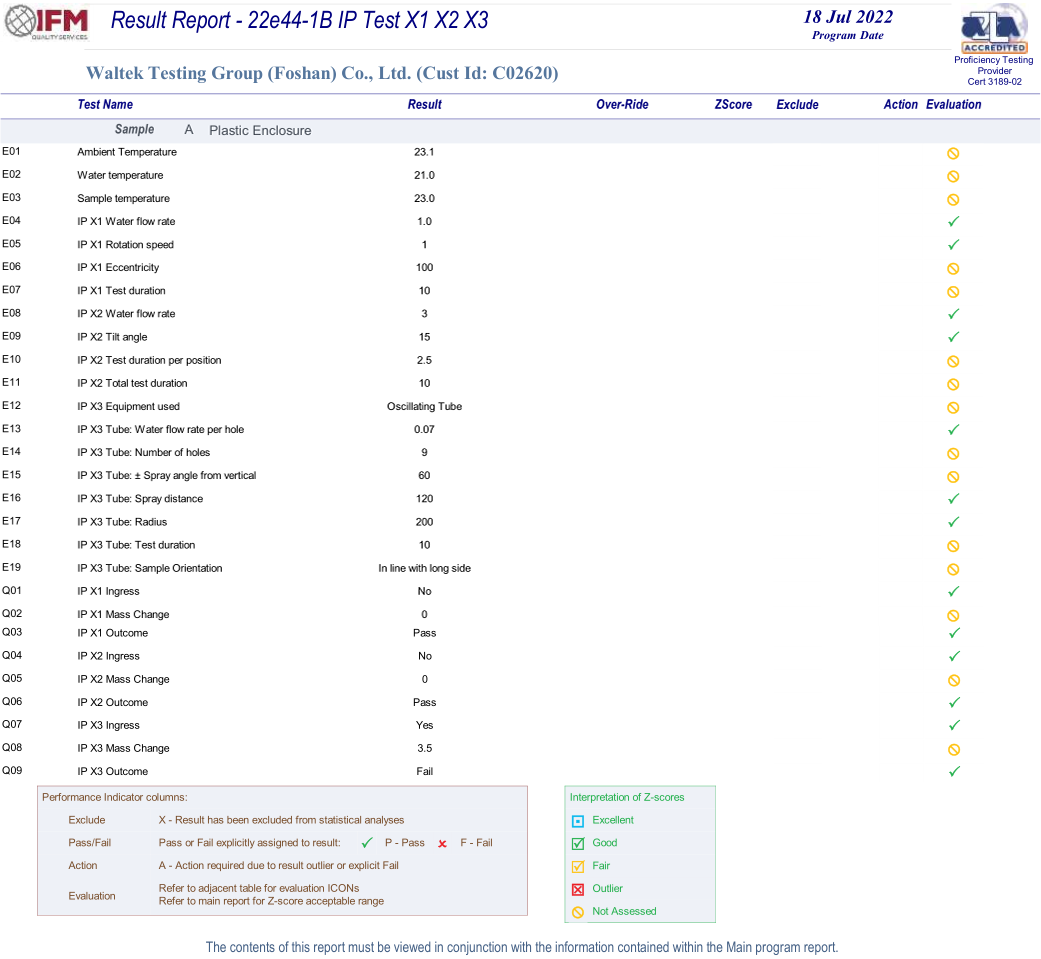Click green checkmark for IP X1 Water flow rate
This screenshot has height=959, width=1041.
(953, 222)
